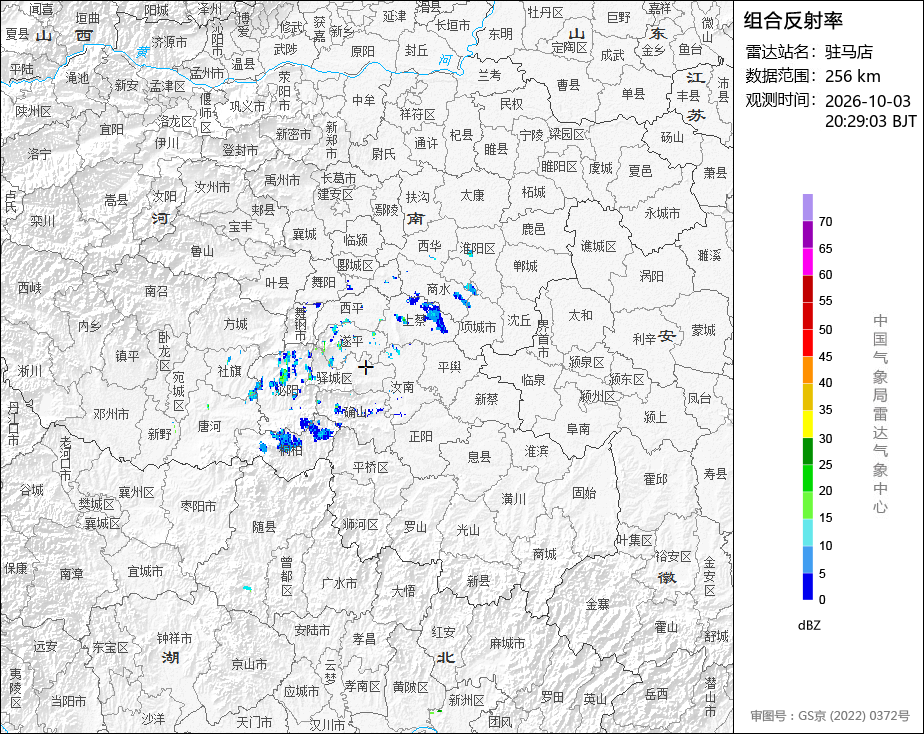This screenshot has height=734, width=924.
Task: Click the dark blue 0-5 dBZ legend swatch
Action: (807, 587)
